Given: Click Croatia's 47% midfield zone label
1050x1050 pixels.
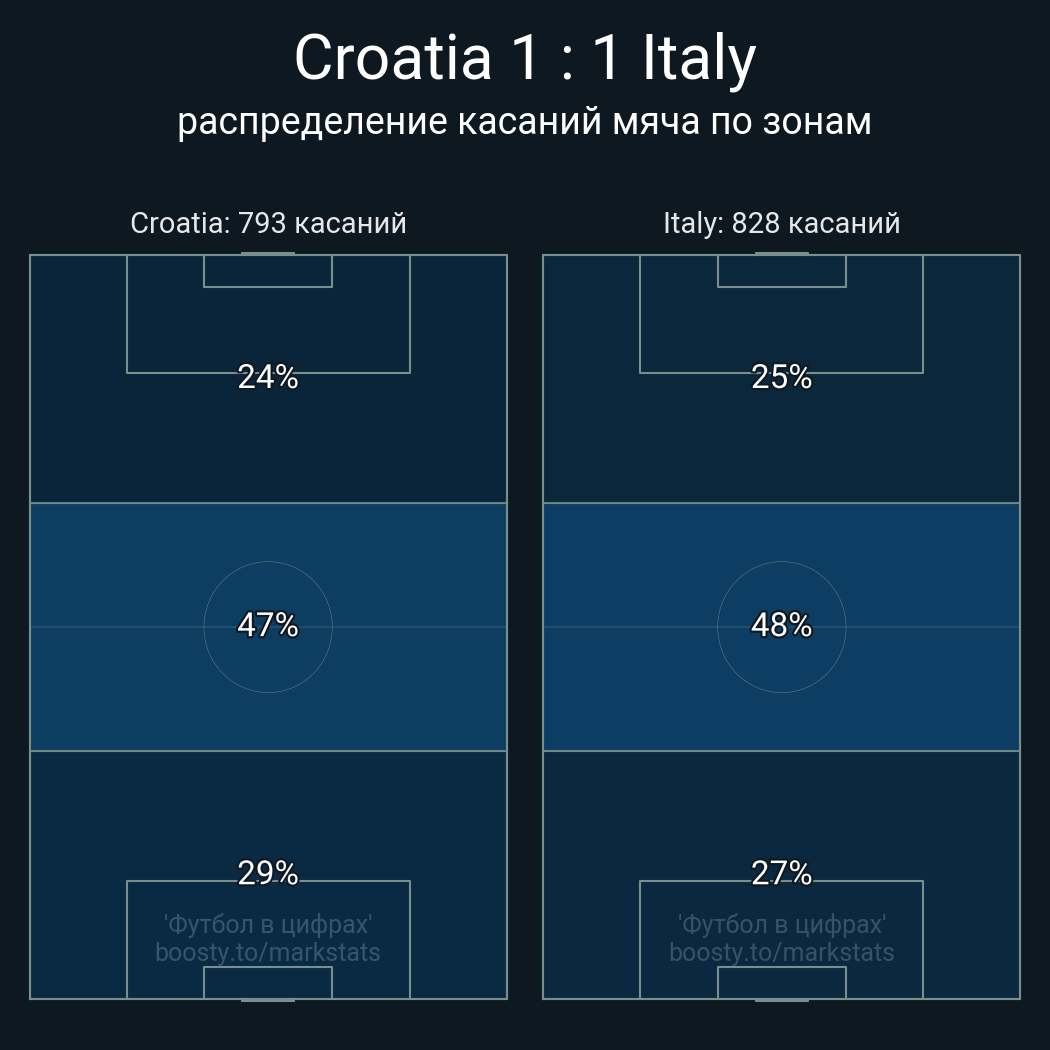Looking at the screenshot, I should point(268,625).
